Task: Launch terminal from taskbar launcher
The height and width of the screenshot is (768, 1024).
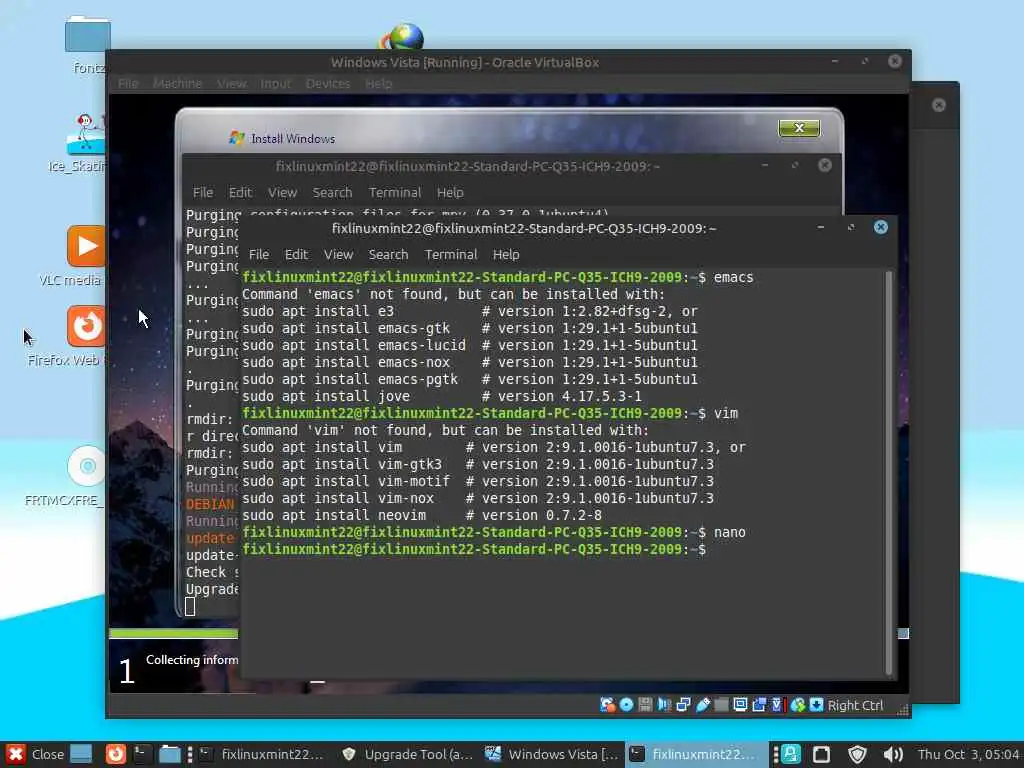Action: coord(142,754)
